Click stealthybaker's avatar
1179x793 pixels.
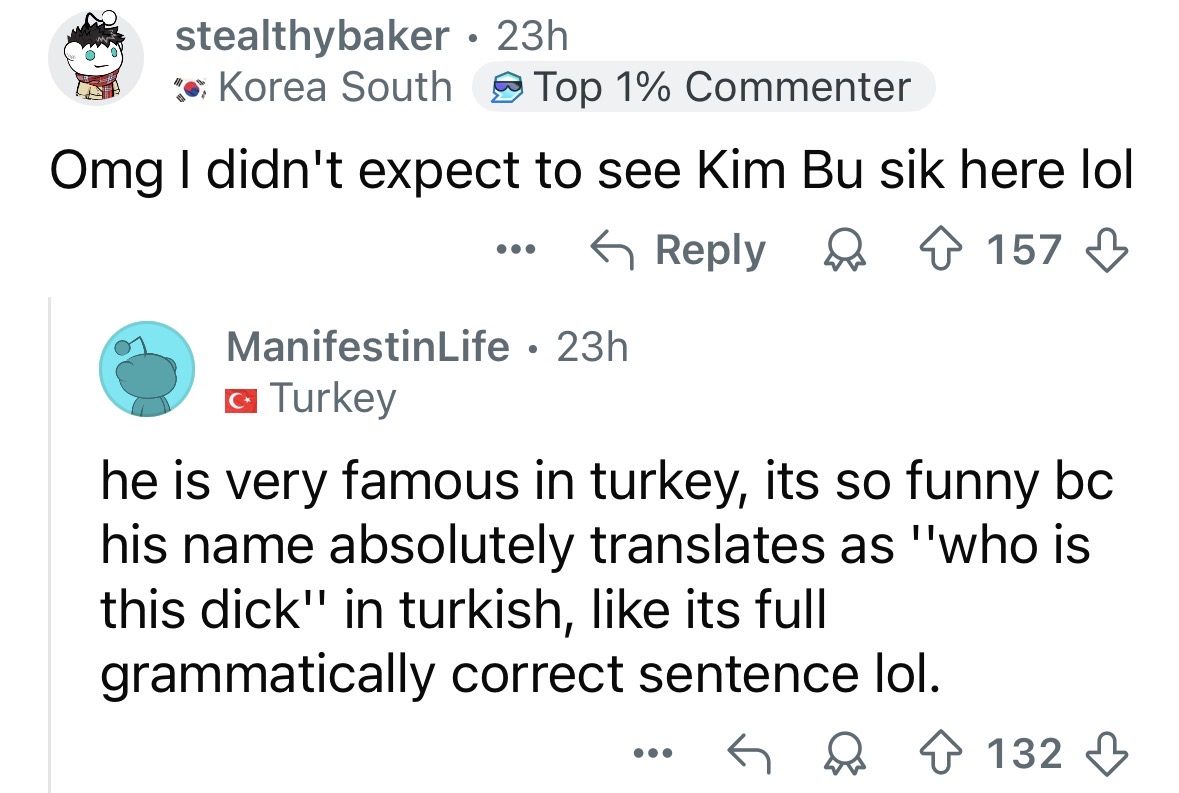[97, 58]
